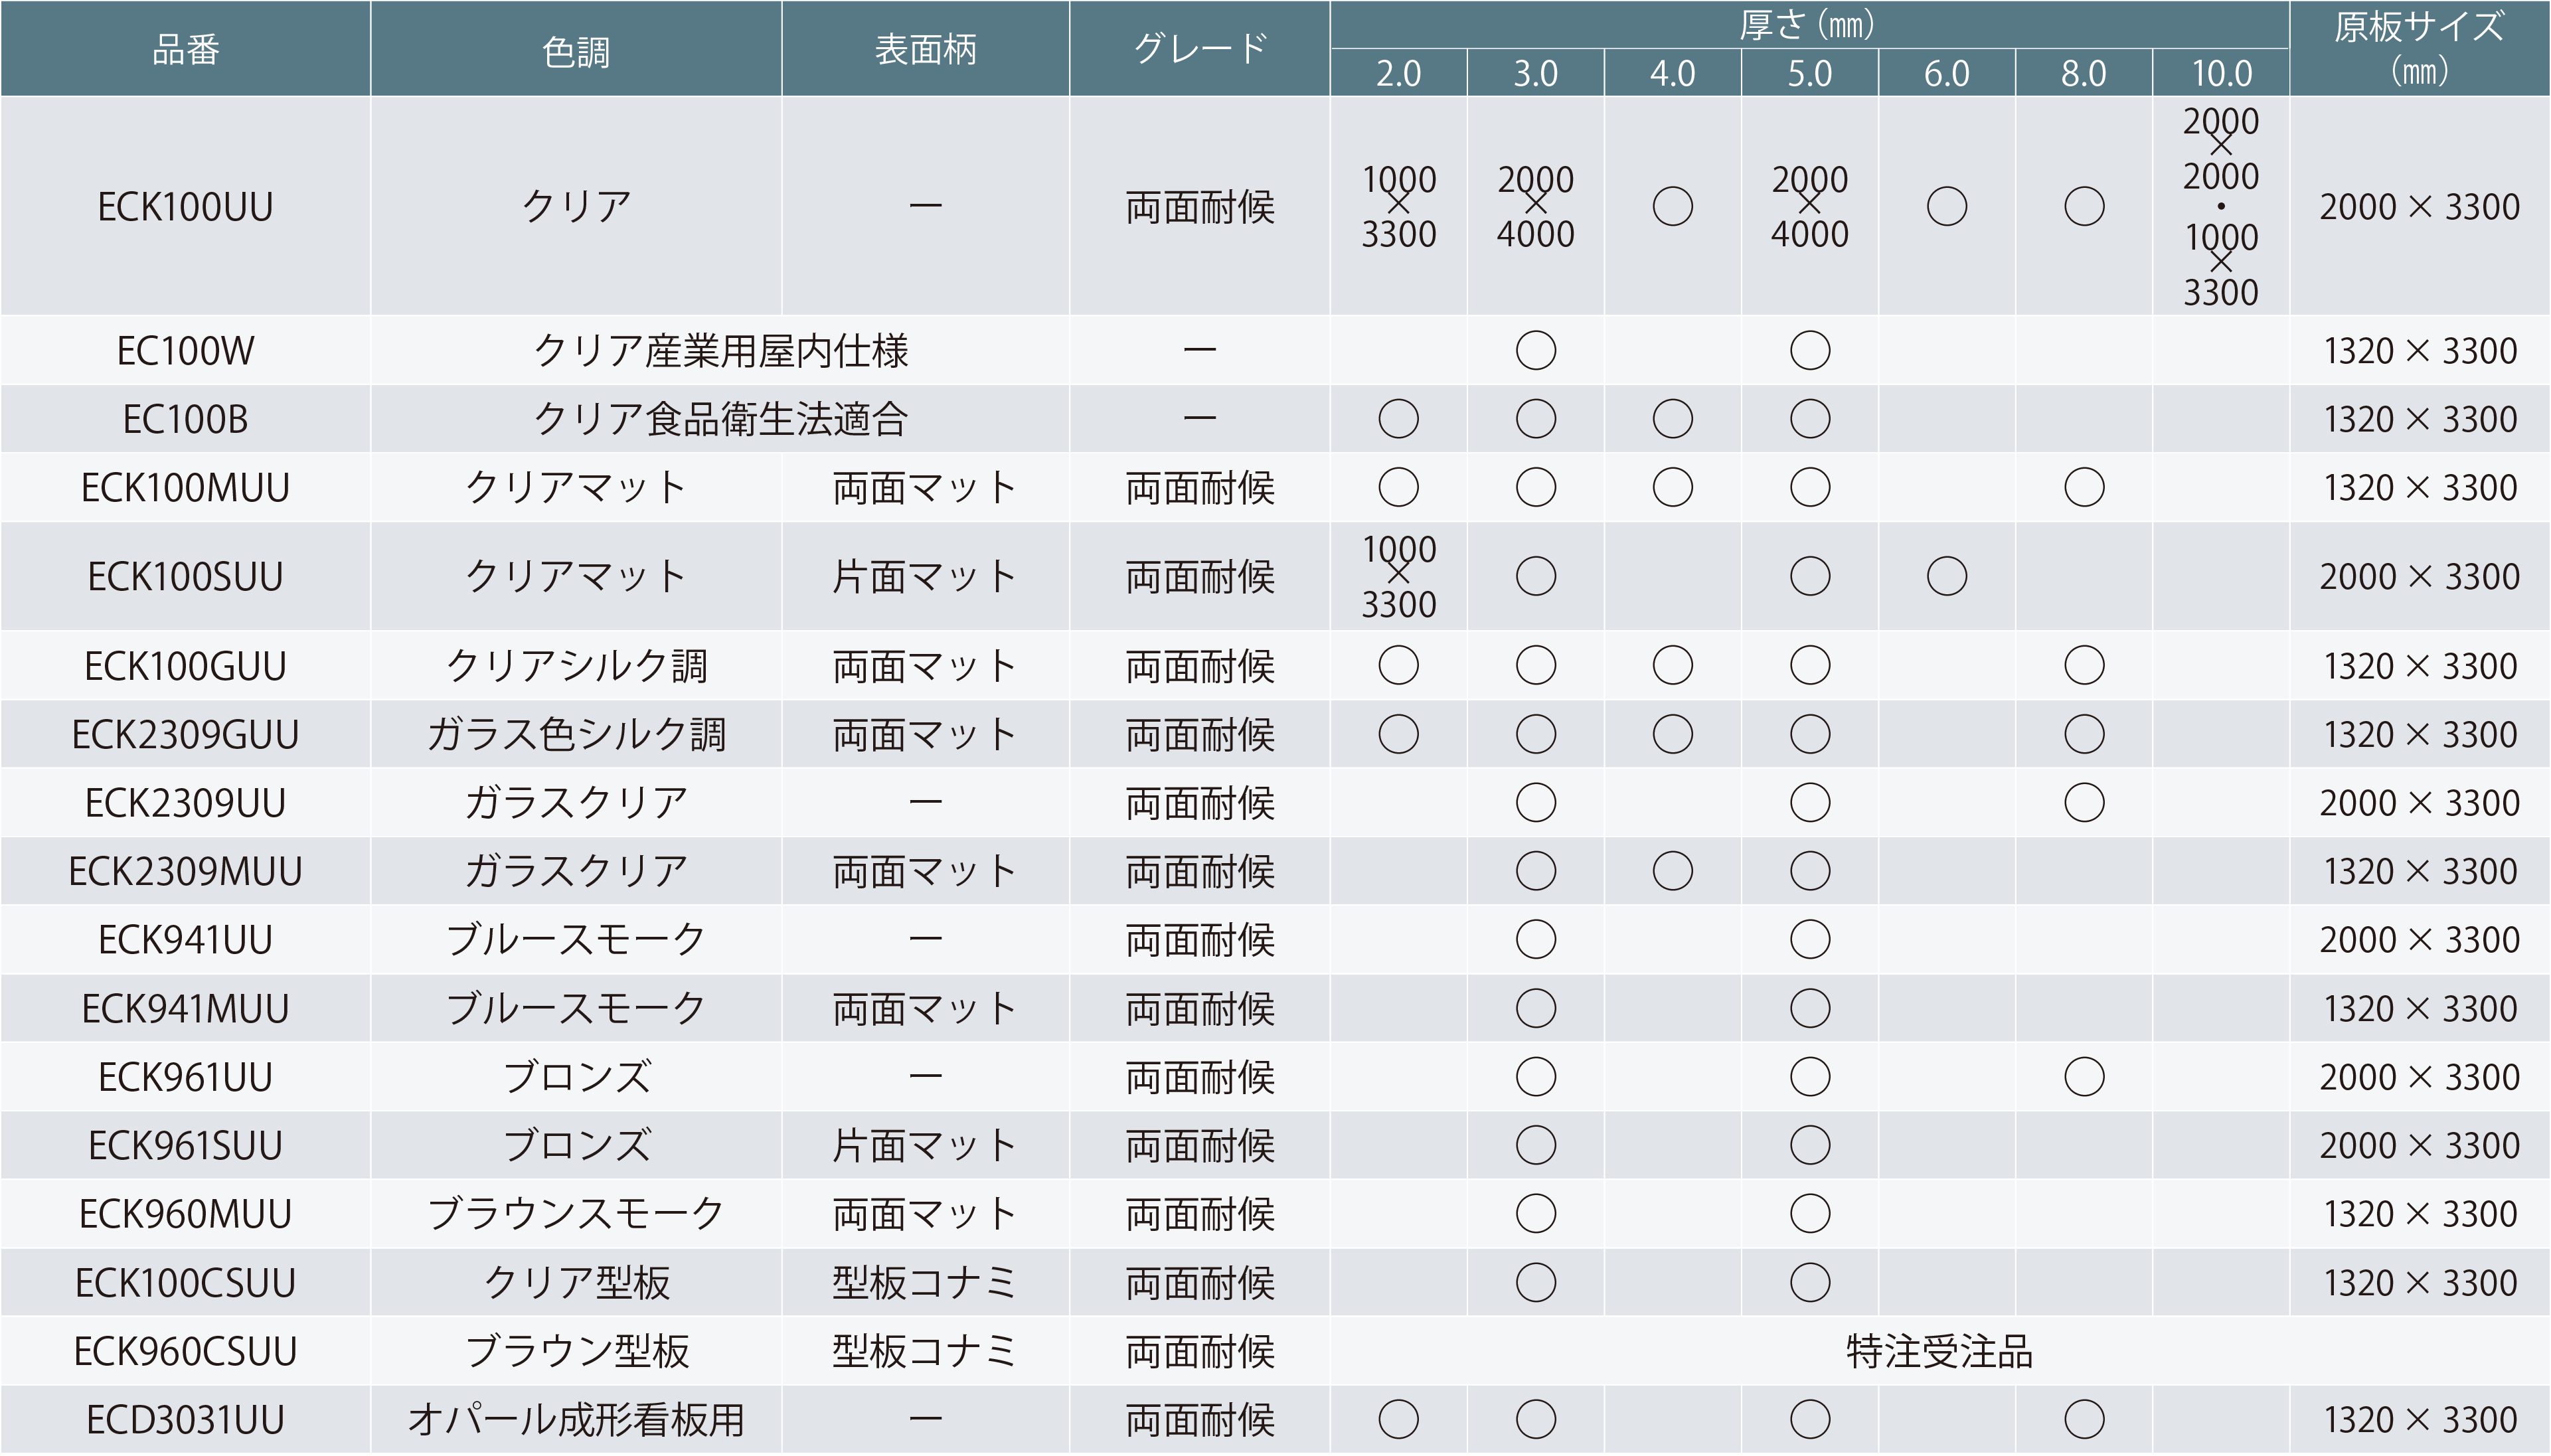The height and width of the screenshot is (1456, 2551).
Task: Click the circle for ECK961UU at 8.0 thickness
Action: click(2084, 1077)
